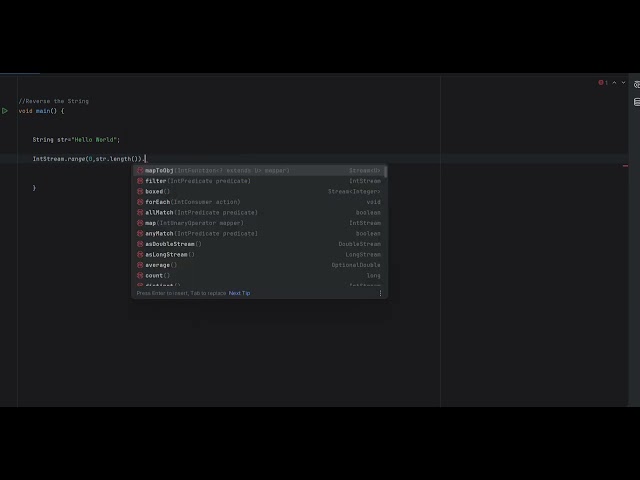Choose the anyMatch completion entry

[200, 233]
